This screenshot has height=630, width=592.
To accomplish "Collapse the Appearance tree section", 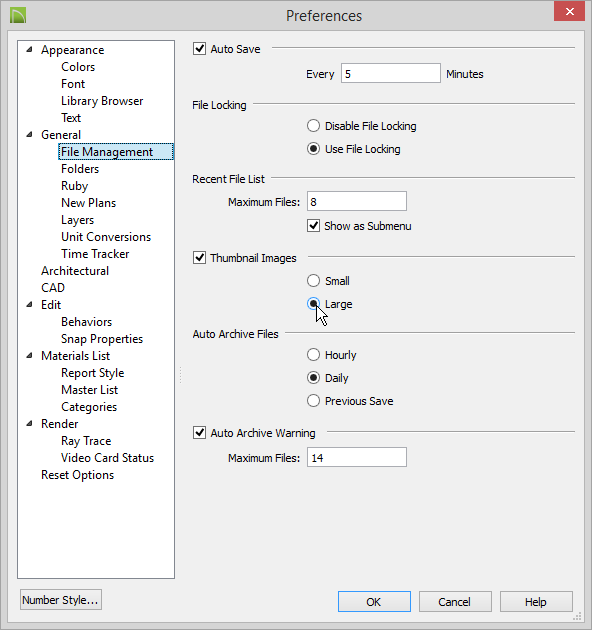I will point(29,49).
